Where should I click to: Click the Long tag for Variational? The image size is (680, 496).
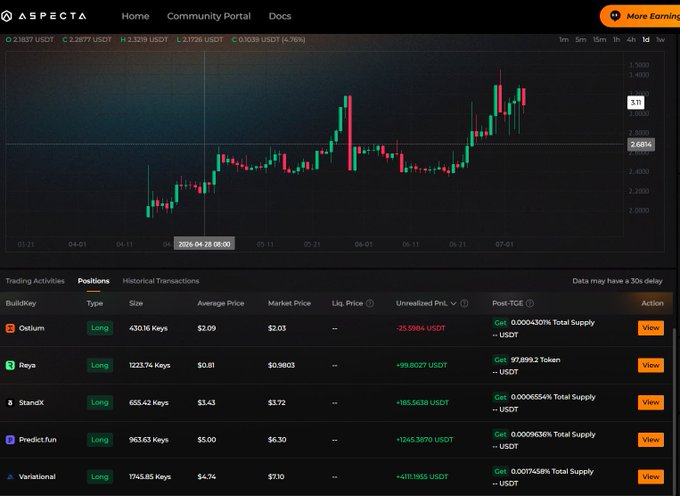pyautogui.click(x=100, y=477)
